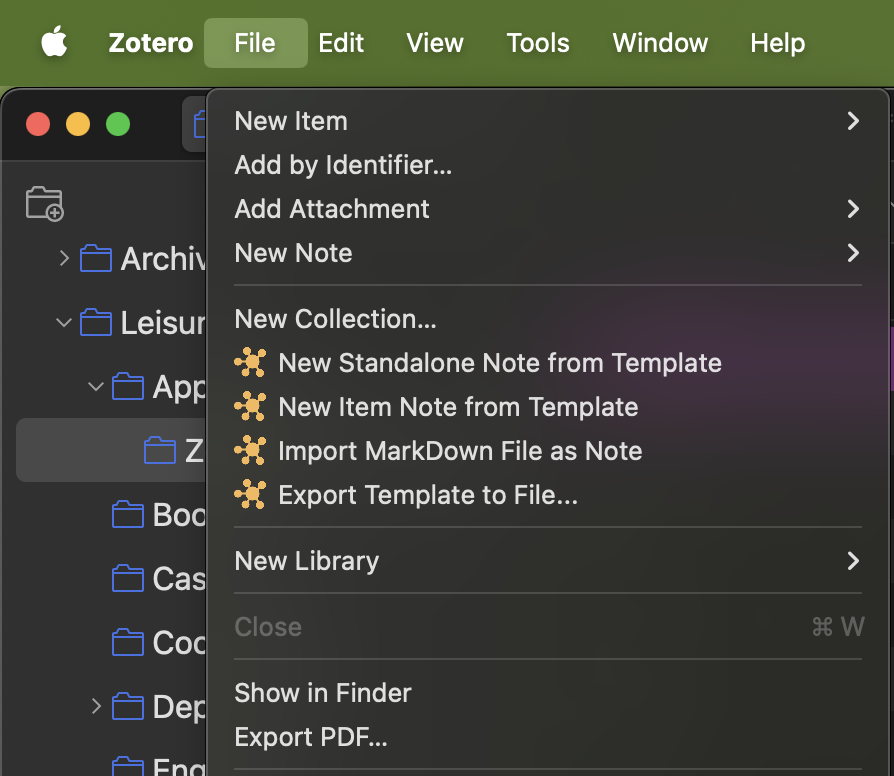Open the New Item submenu

(546, 121)
